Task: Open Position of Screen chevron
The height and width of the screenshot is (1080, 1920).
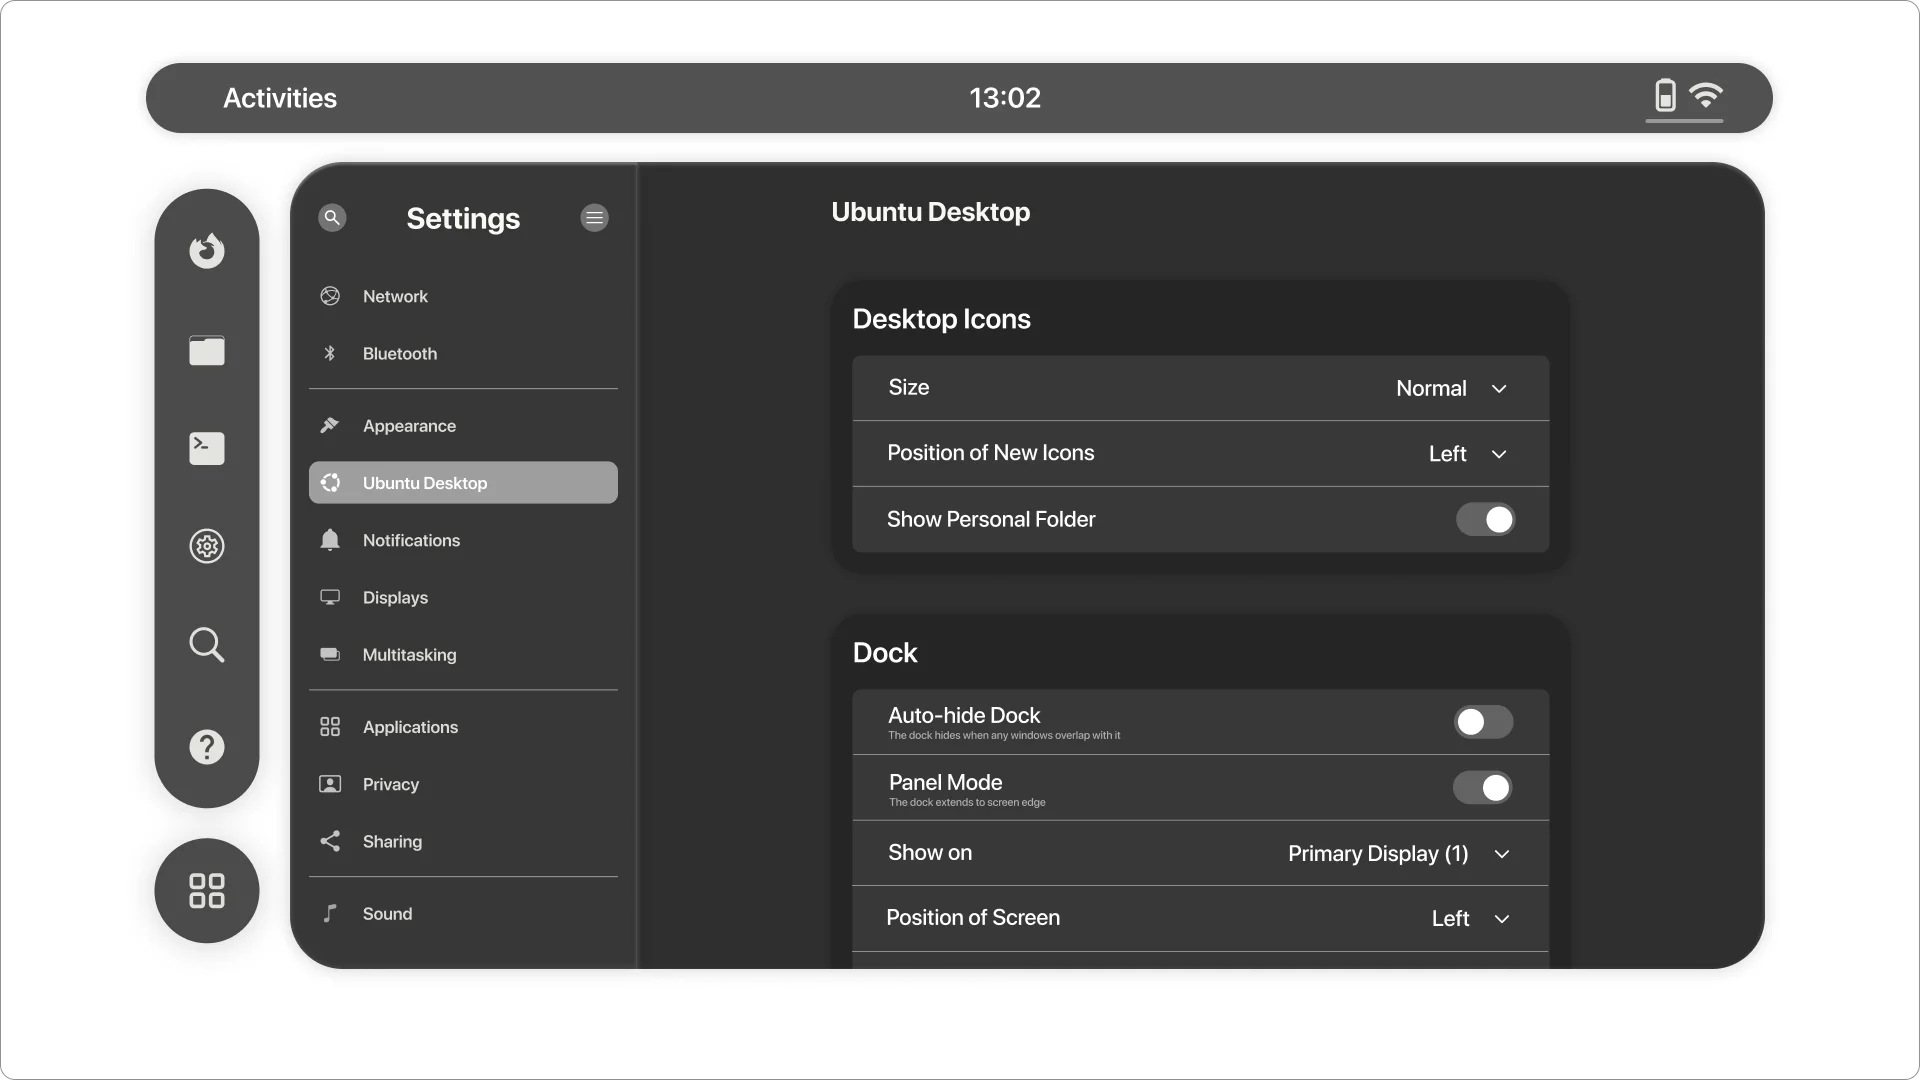Action: pyautogui.click(x=1502, y=919)
